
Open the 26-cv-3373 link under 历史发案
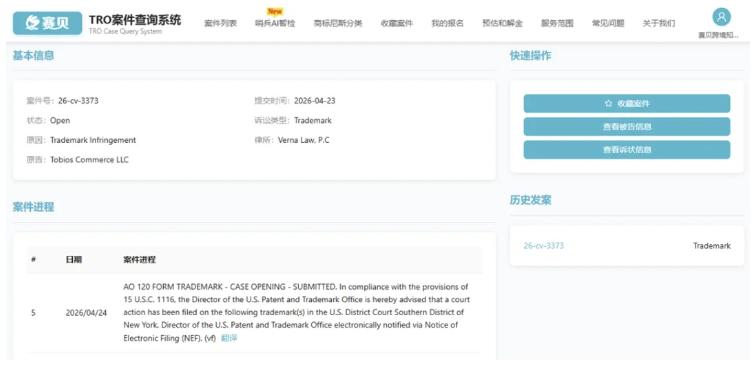(x=543, y=245)
